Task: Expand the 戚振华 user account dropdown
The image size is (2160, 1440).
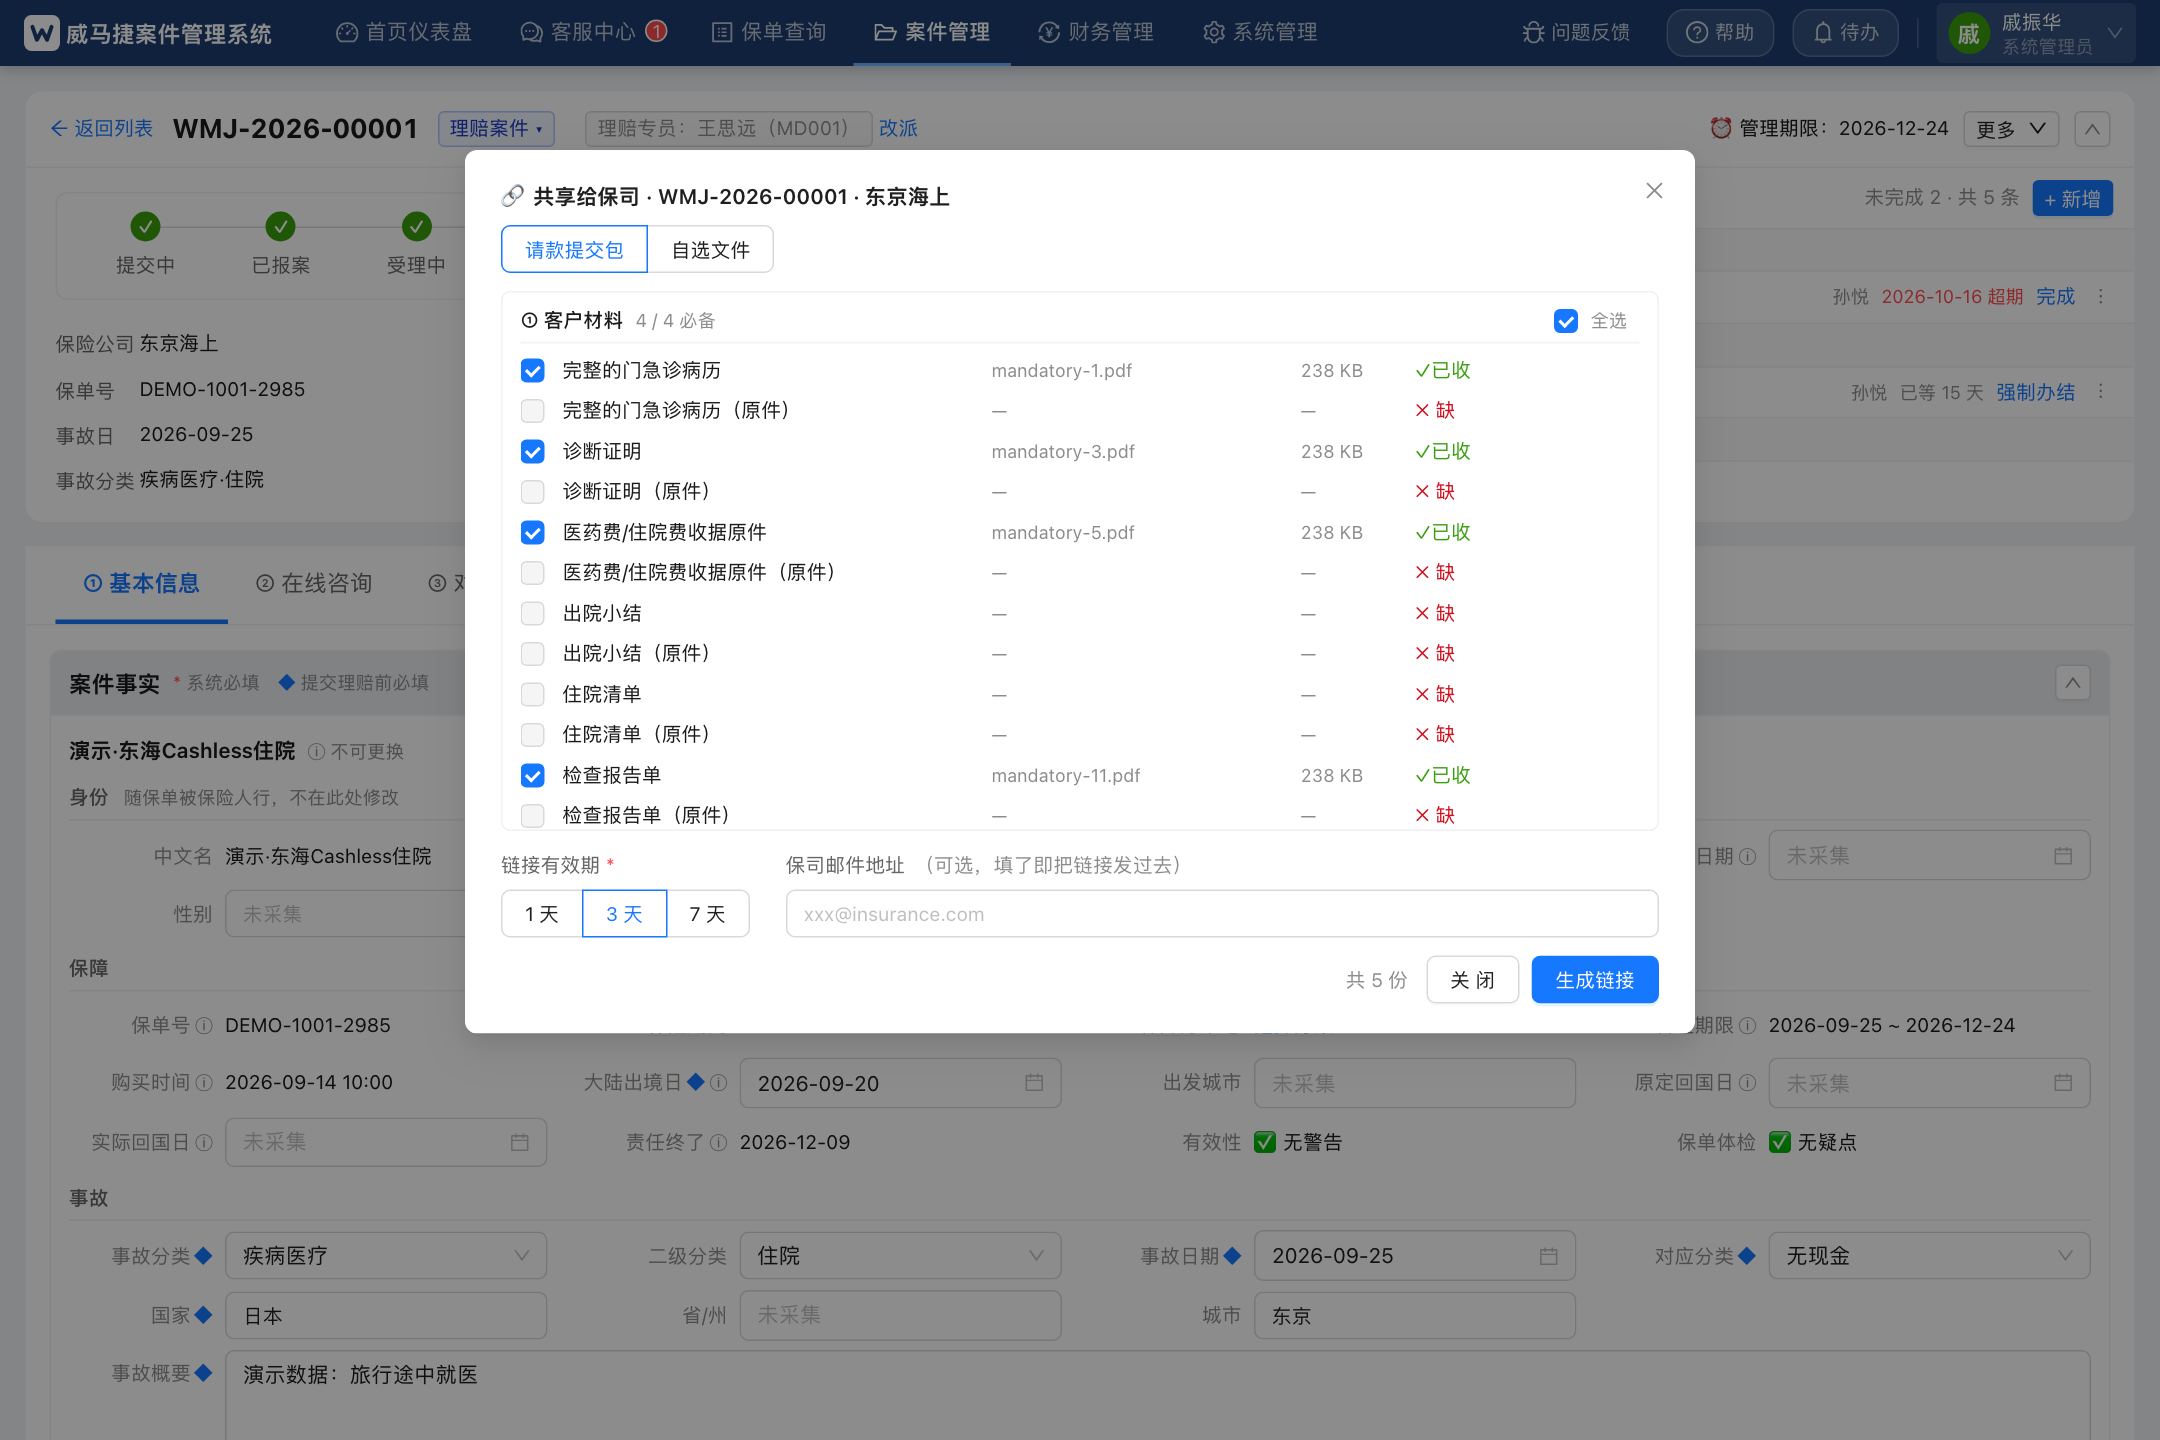Action: tap(2035, 33)
